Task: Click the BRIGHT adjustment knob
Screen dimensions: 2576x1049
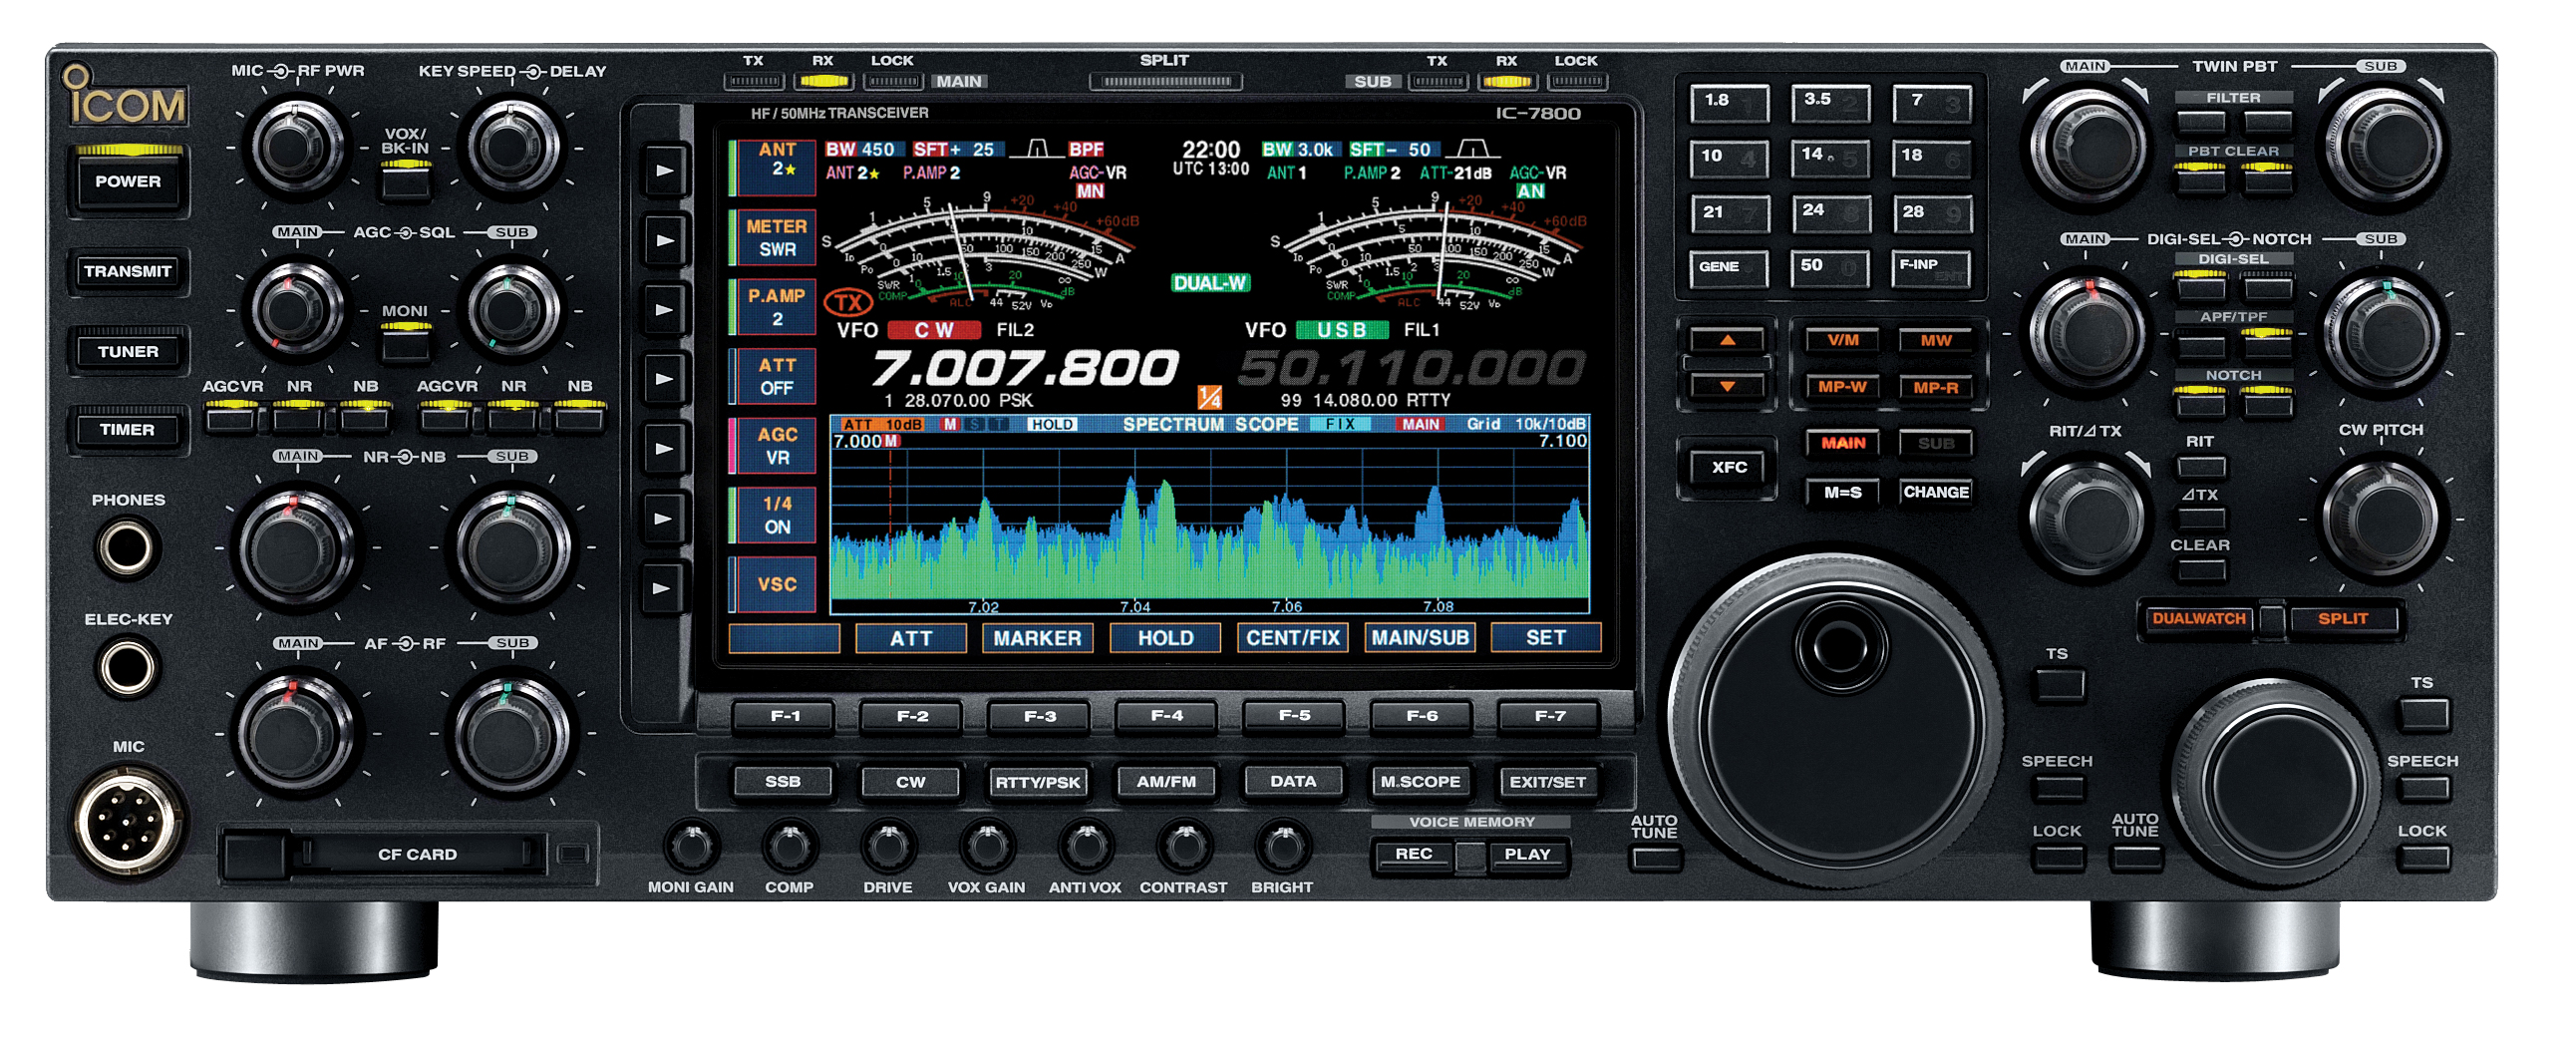Action: point(1282,848)
